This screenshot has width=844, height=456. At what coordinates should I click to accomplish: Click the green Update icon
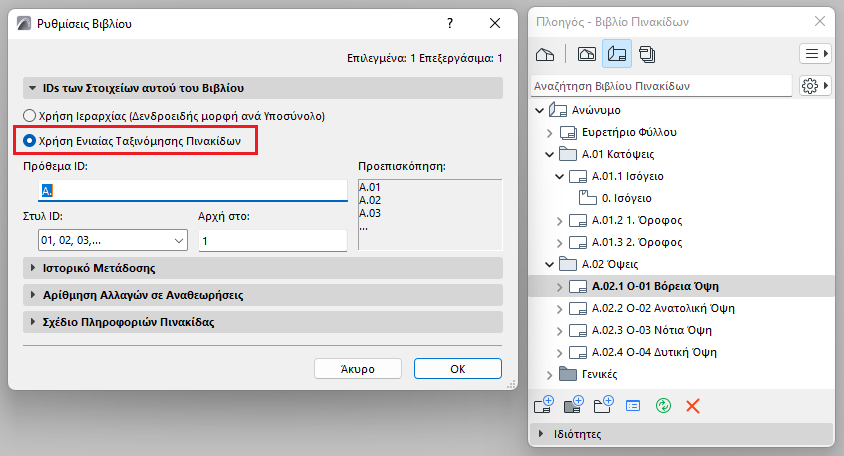(663, 405)
